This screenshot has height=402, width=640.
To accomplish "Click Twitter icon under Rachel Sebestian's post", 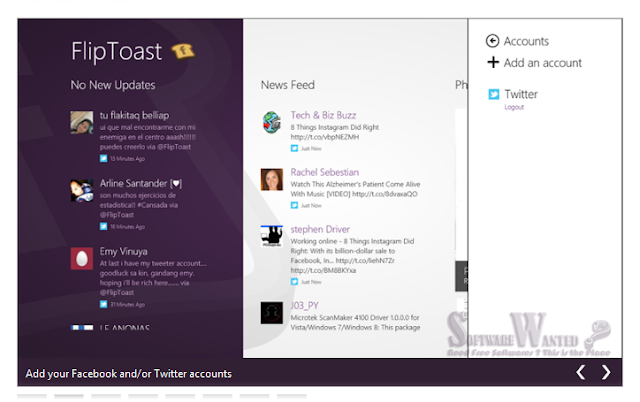I will (x=294, y=205).
